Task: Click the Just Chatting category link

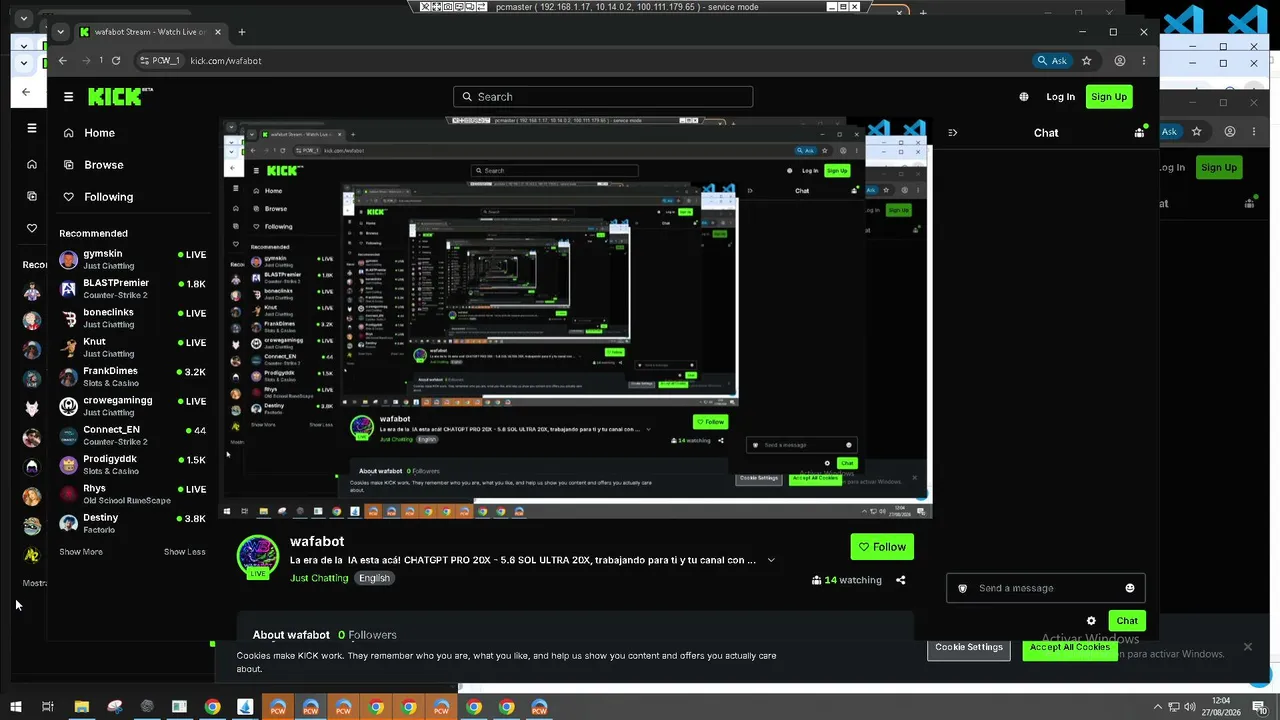Action: pos(319,578)
